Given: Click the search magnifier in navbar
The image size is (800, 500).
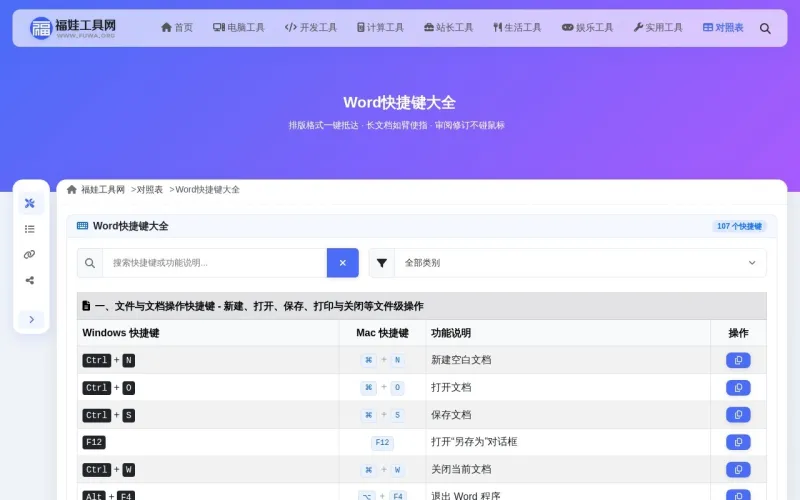Looking at the screenshot, I should [x=765, y=29].
